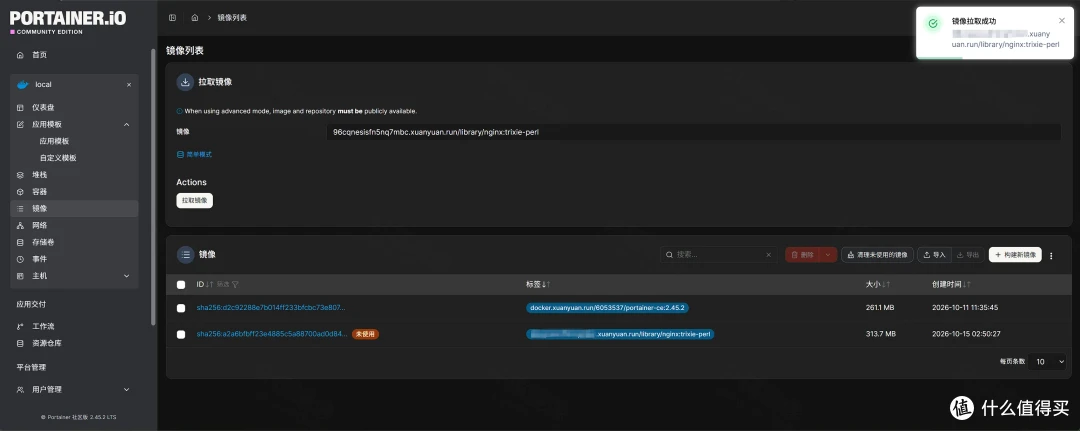Select 镜像 images in sidebar

74,209
